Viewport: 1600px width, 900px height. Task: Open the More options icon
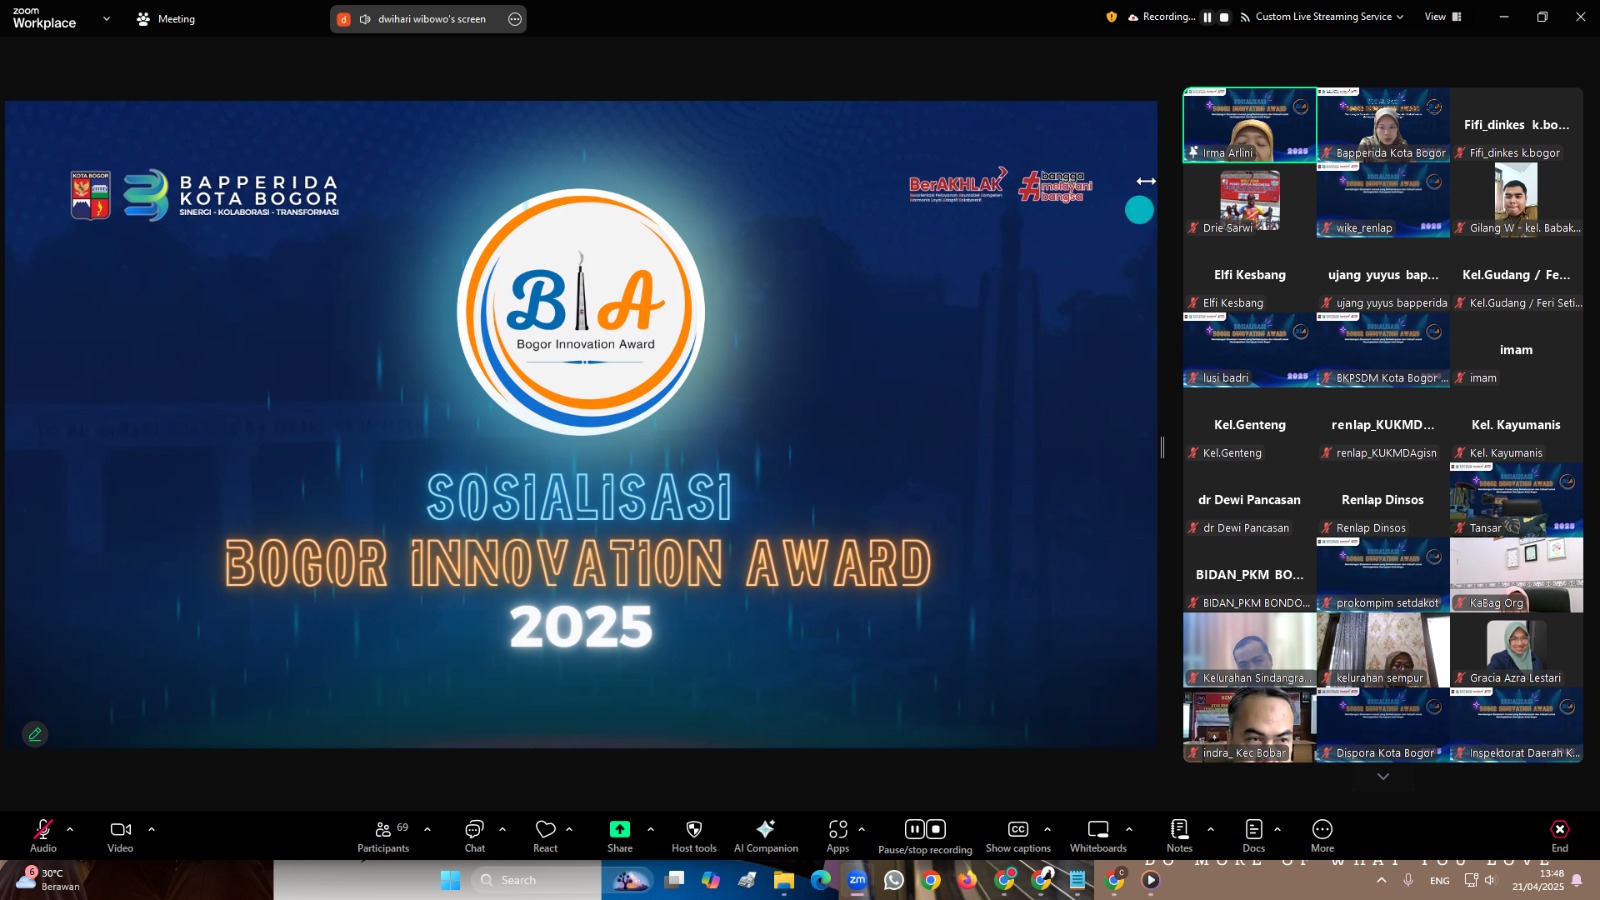click(1322, 829)
